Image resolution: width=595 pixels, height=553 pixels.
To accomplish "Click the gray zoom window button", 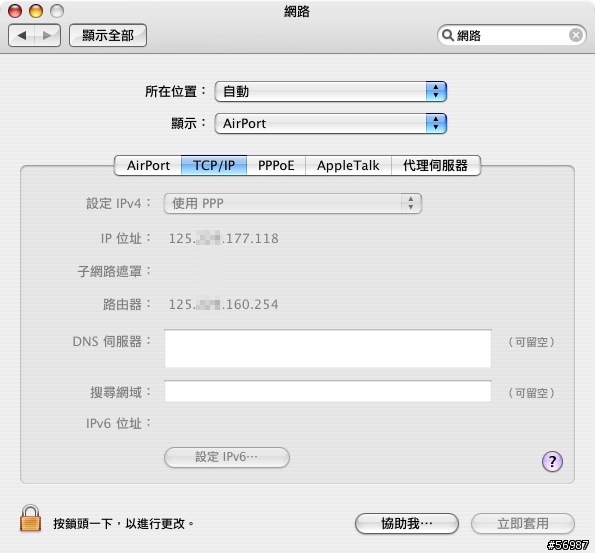I will click(57, 11).
